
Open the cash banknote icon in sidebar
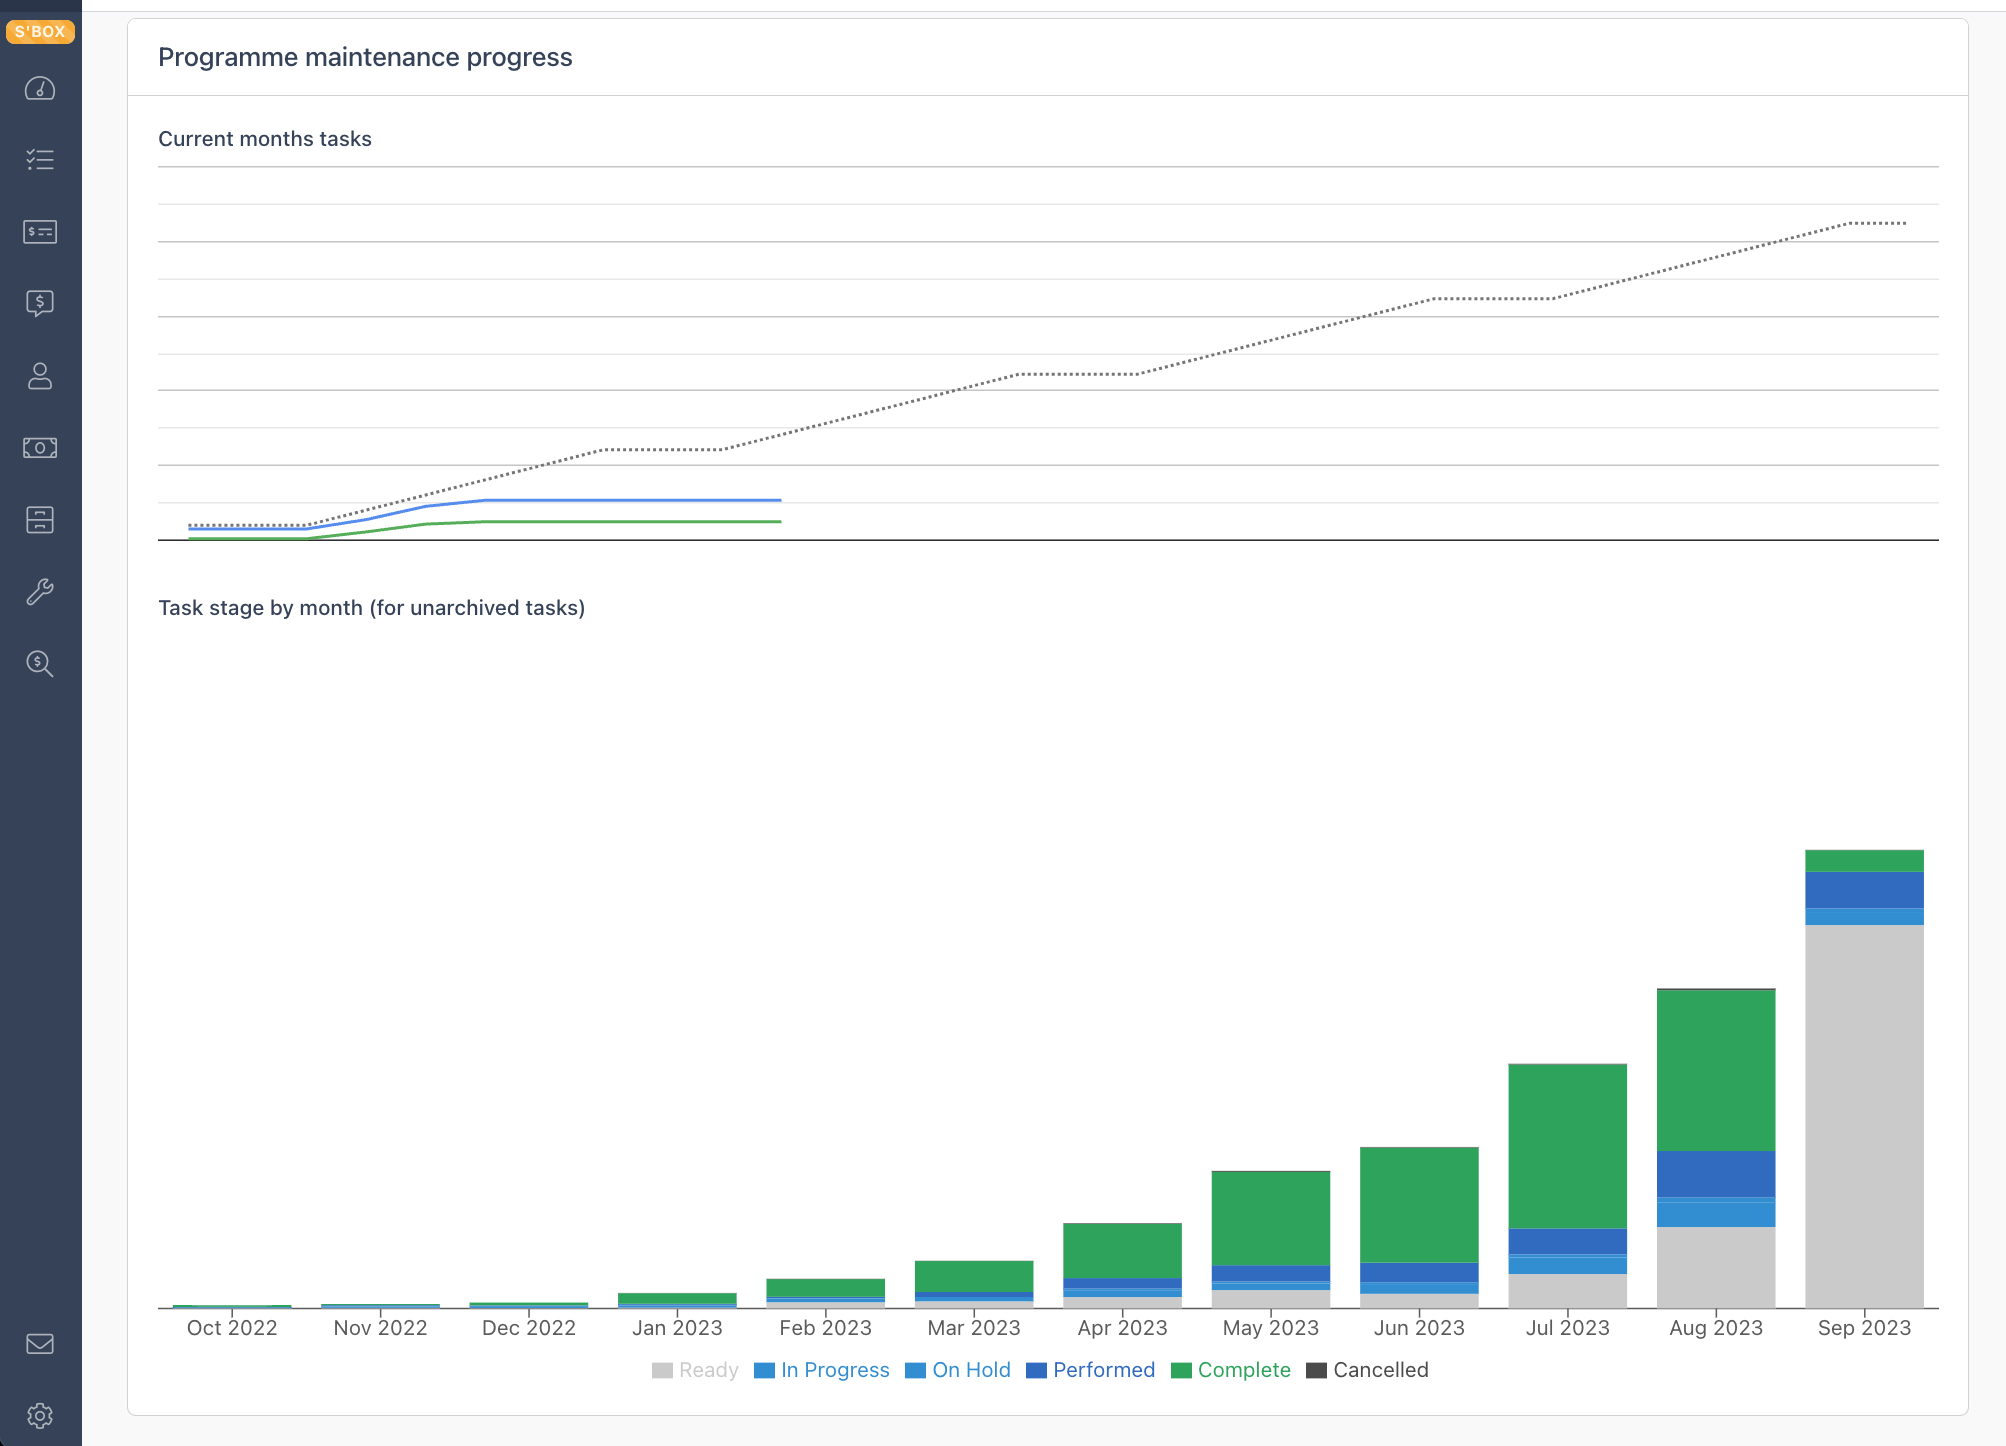[x=40, y=447]
